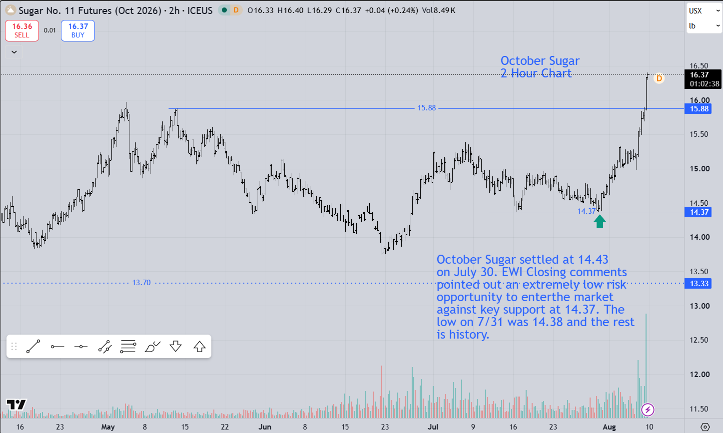Click the TradingView logo
Image resolution: width=724 pixels, height=434 pixels.
point(16,405)
